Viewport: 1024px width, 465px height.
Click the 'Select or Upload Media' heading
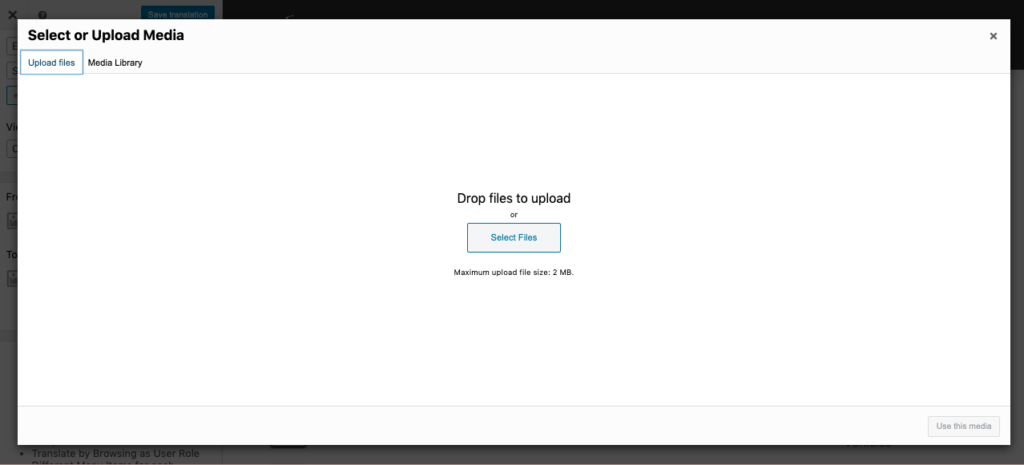[106, 35]
